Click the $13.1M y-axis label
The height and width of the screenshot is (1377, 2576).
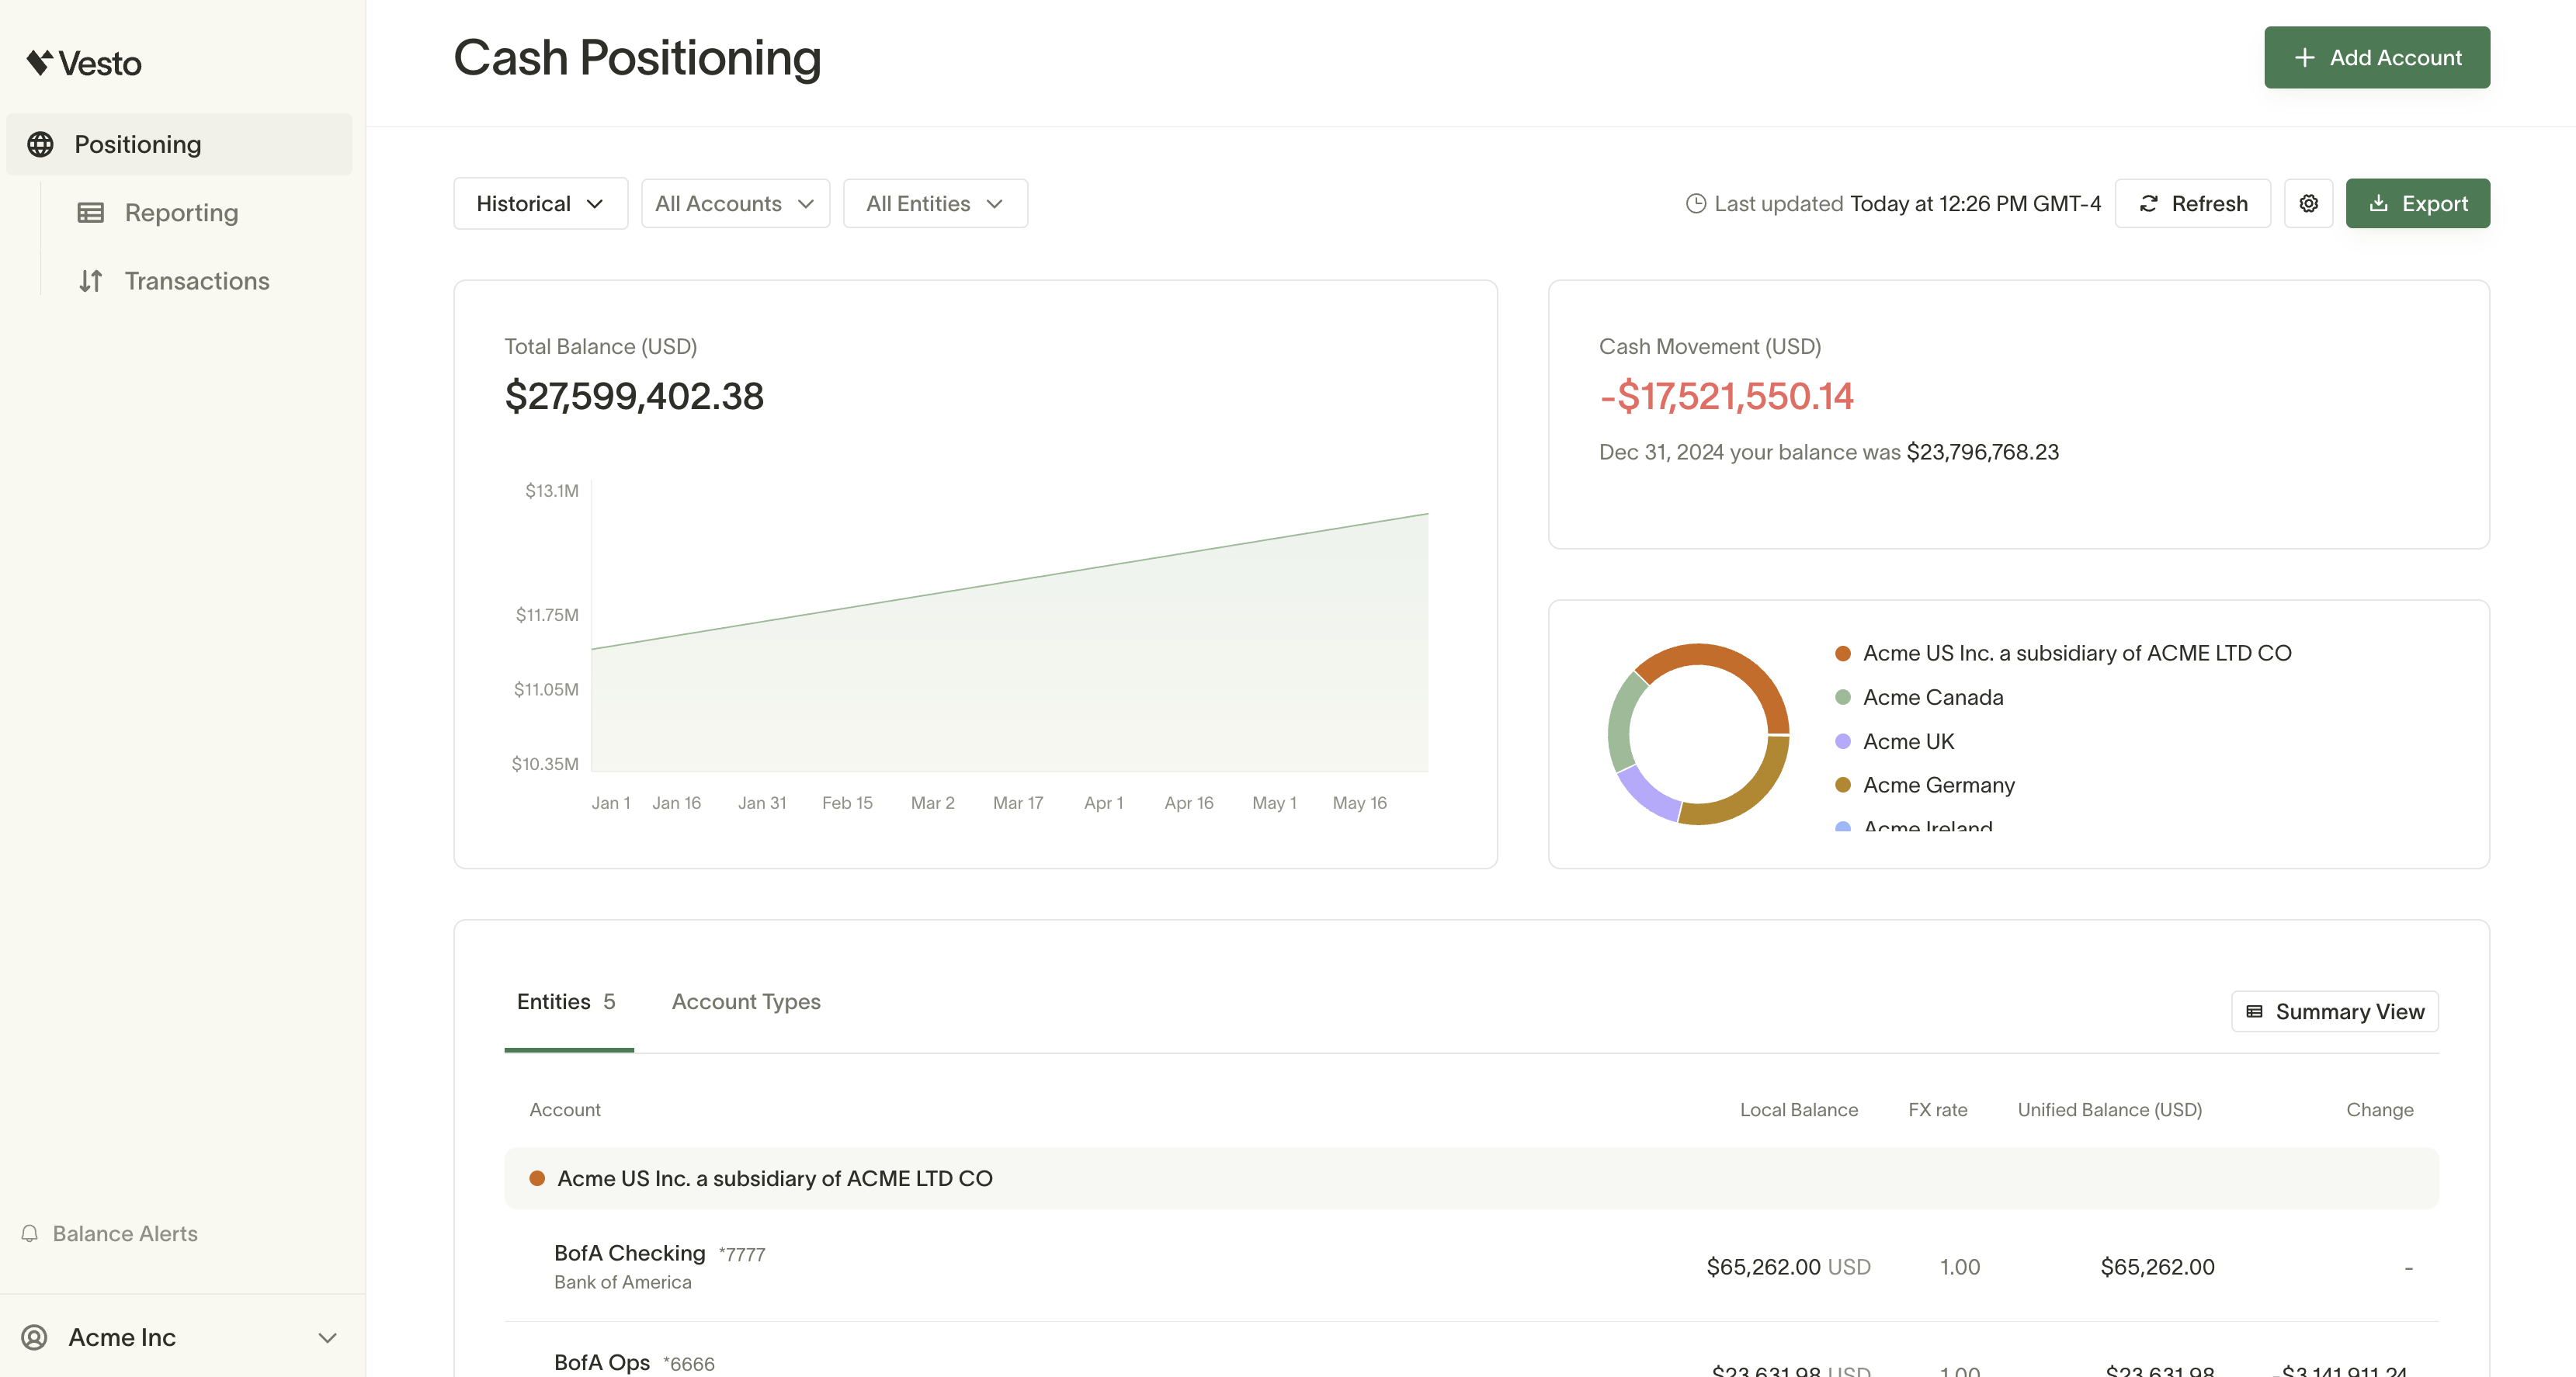pos(552,490)
